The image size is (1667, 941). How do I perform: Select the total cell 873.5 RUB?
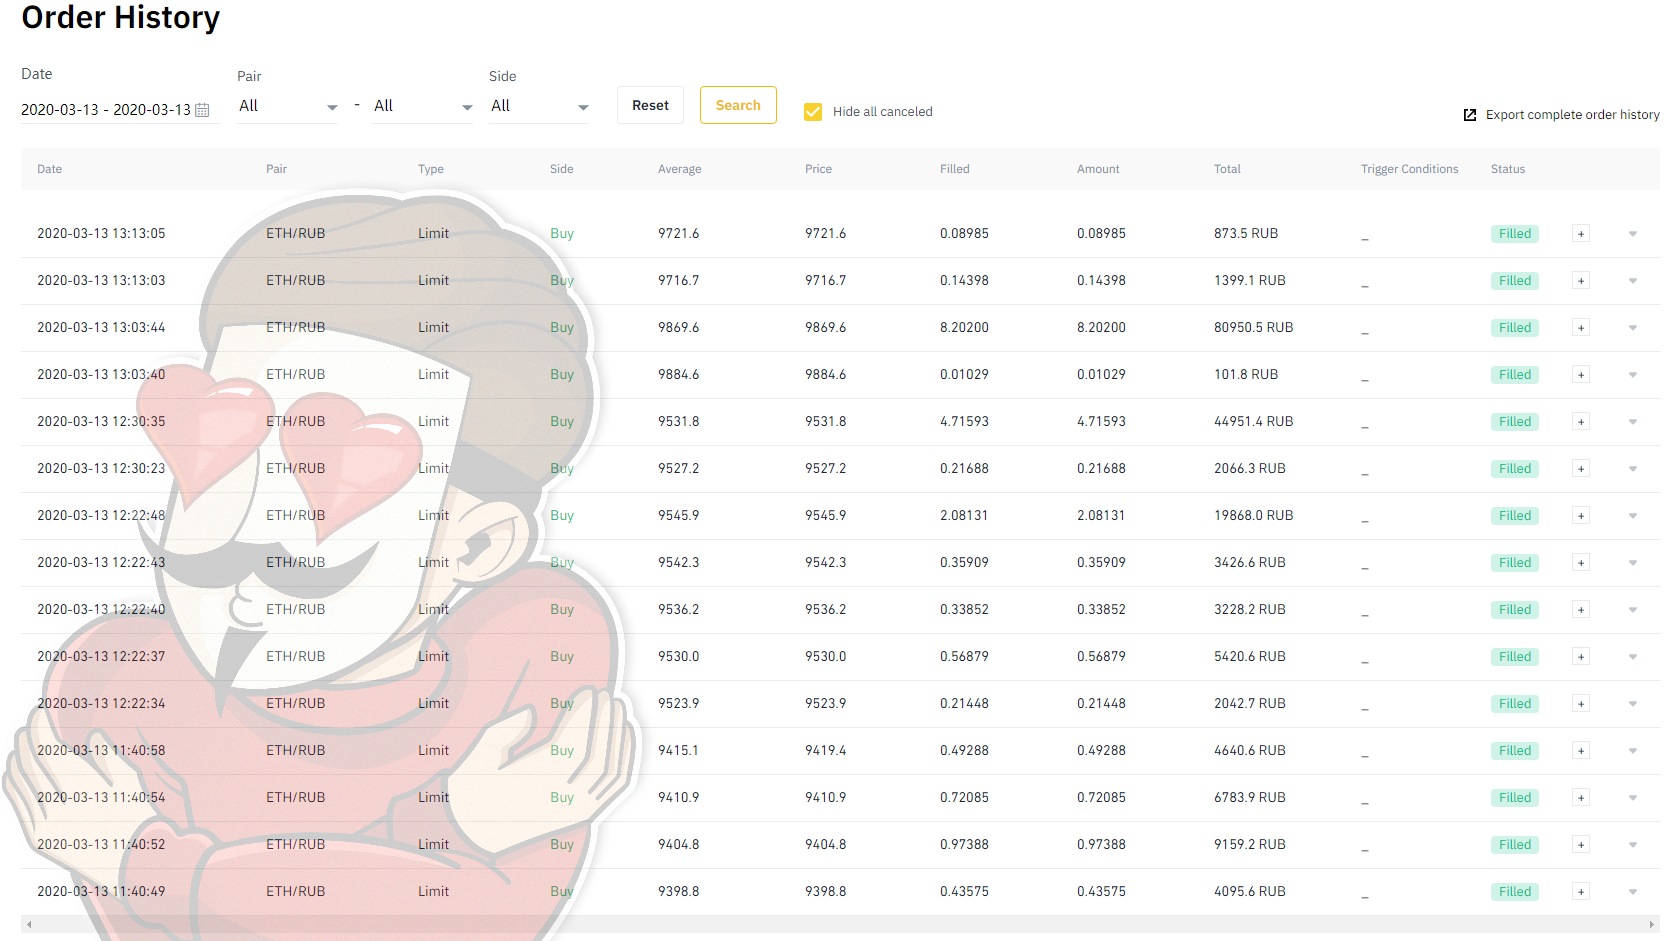pyautogui.click(x=1246, y=234)
